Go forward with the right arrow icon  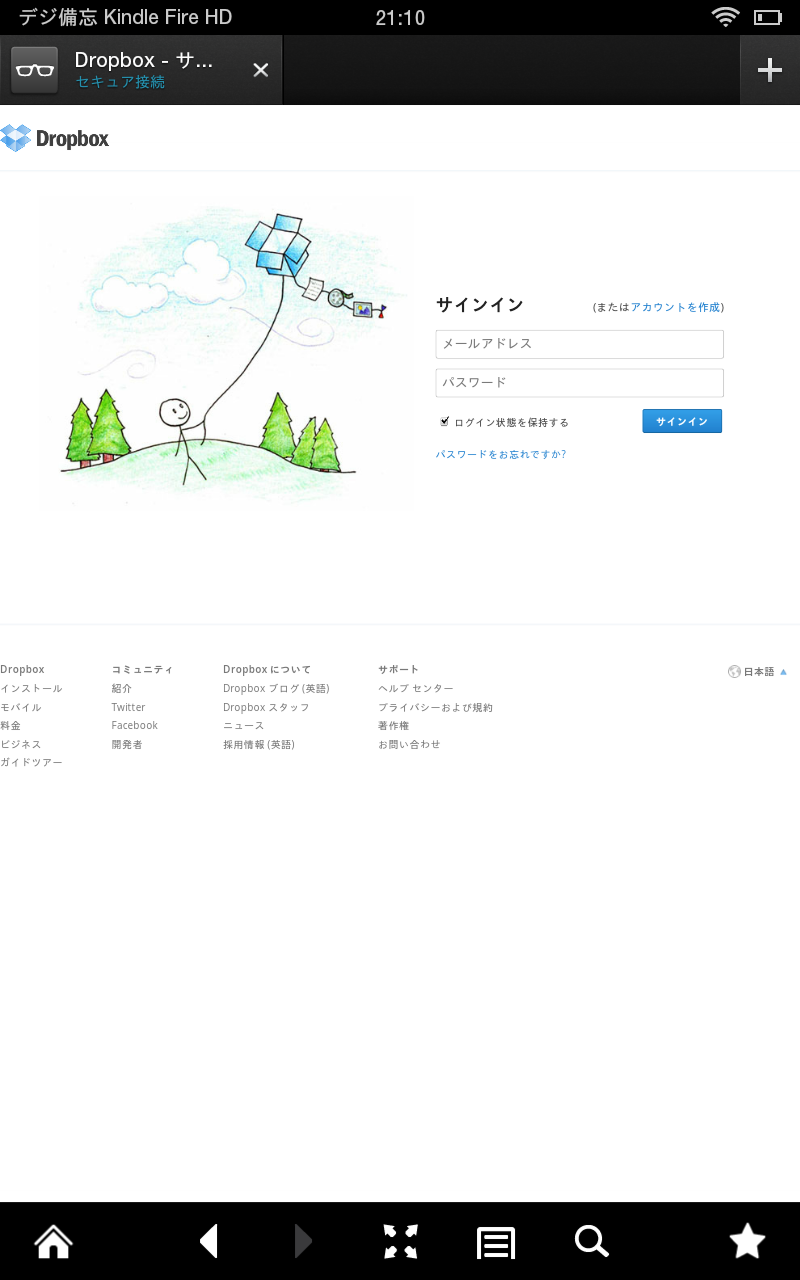click(x=303, y=1241)
